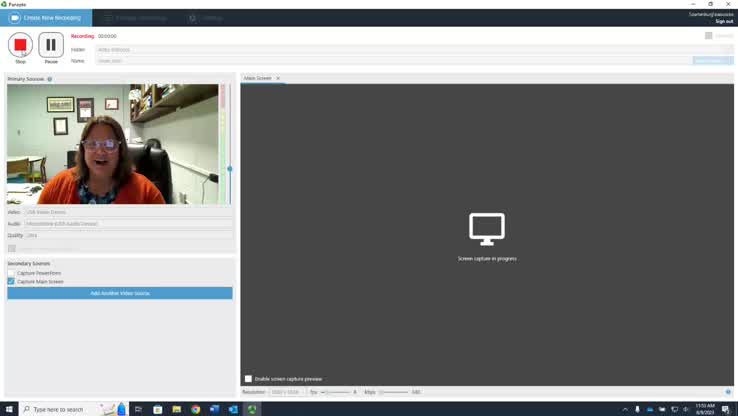Enable the Capture PowerPoint checkbox
The width and height of the screenshot is (738, 416).
point(12,273)
